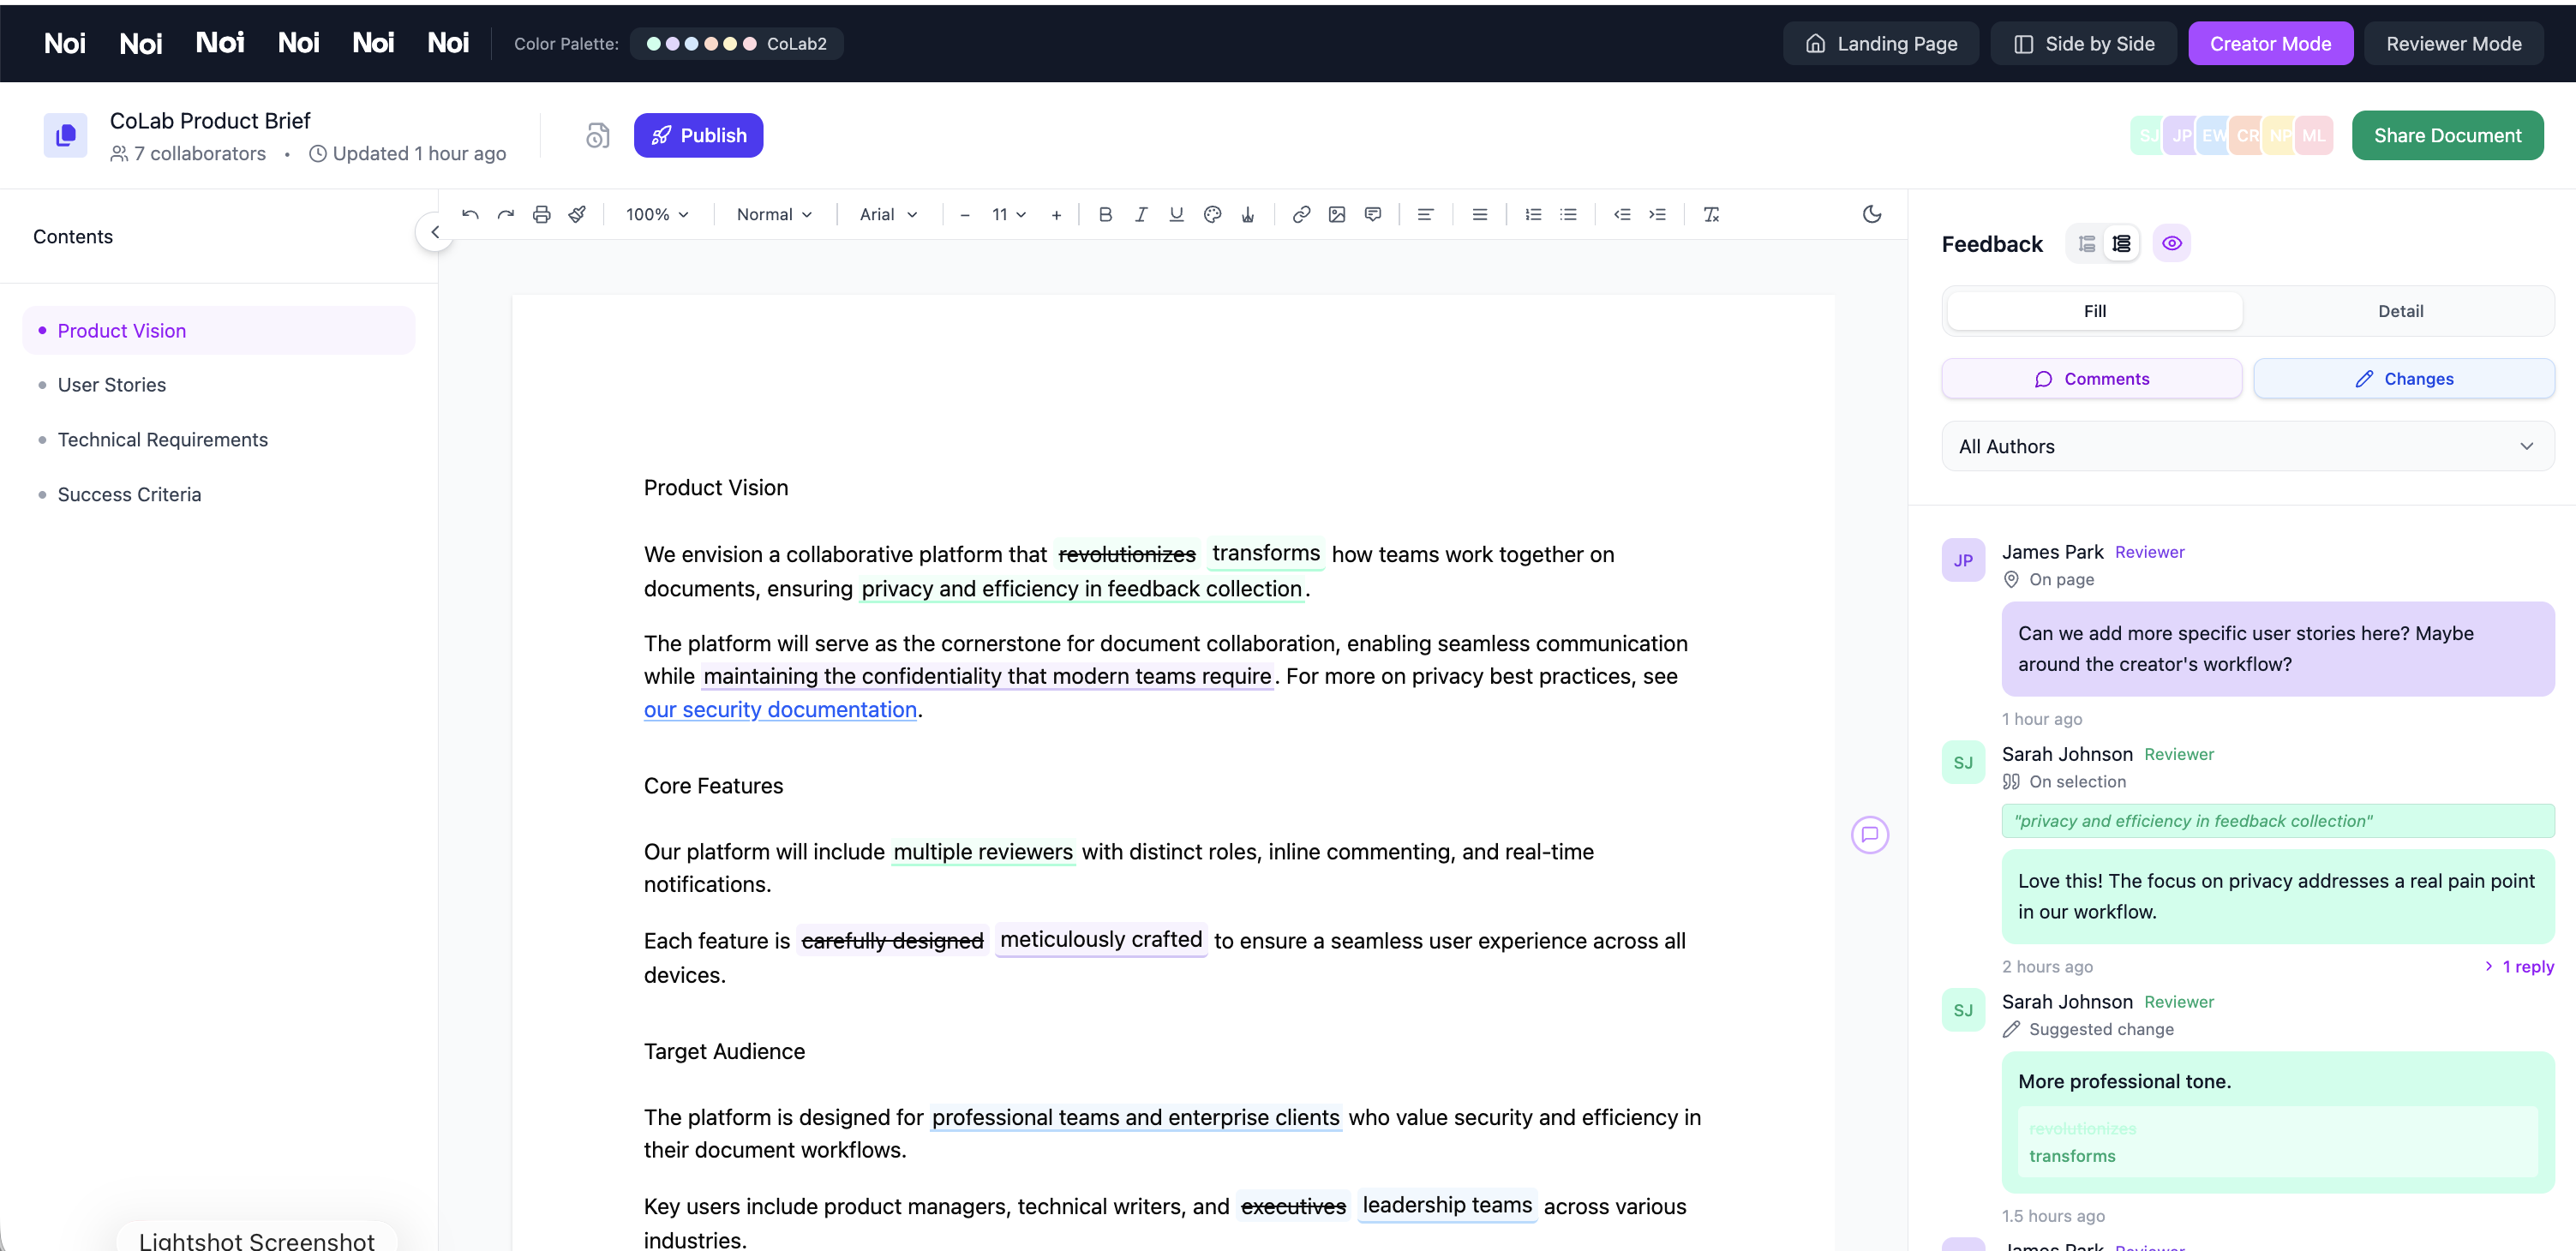The height and width of the screenshot is (1251, 2576).
Task: Open the text color palette
Action: (x=1212, y=214)
